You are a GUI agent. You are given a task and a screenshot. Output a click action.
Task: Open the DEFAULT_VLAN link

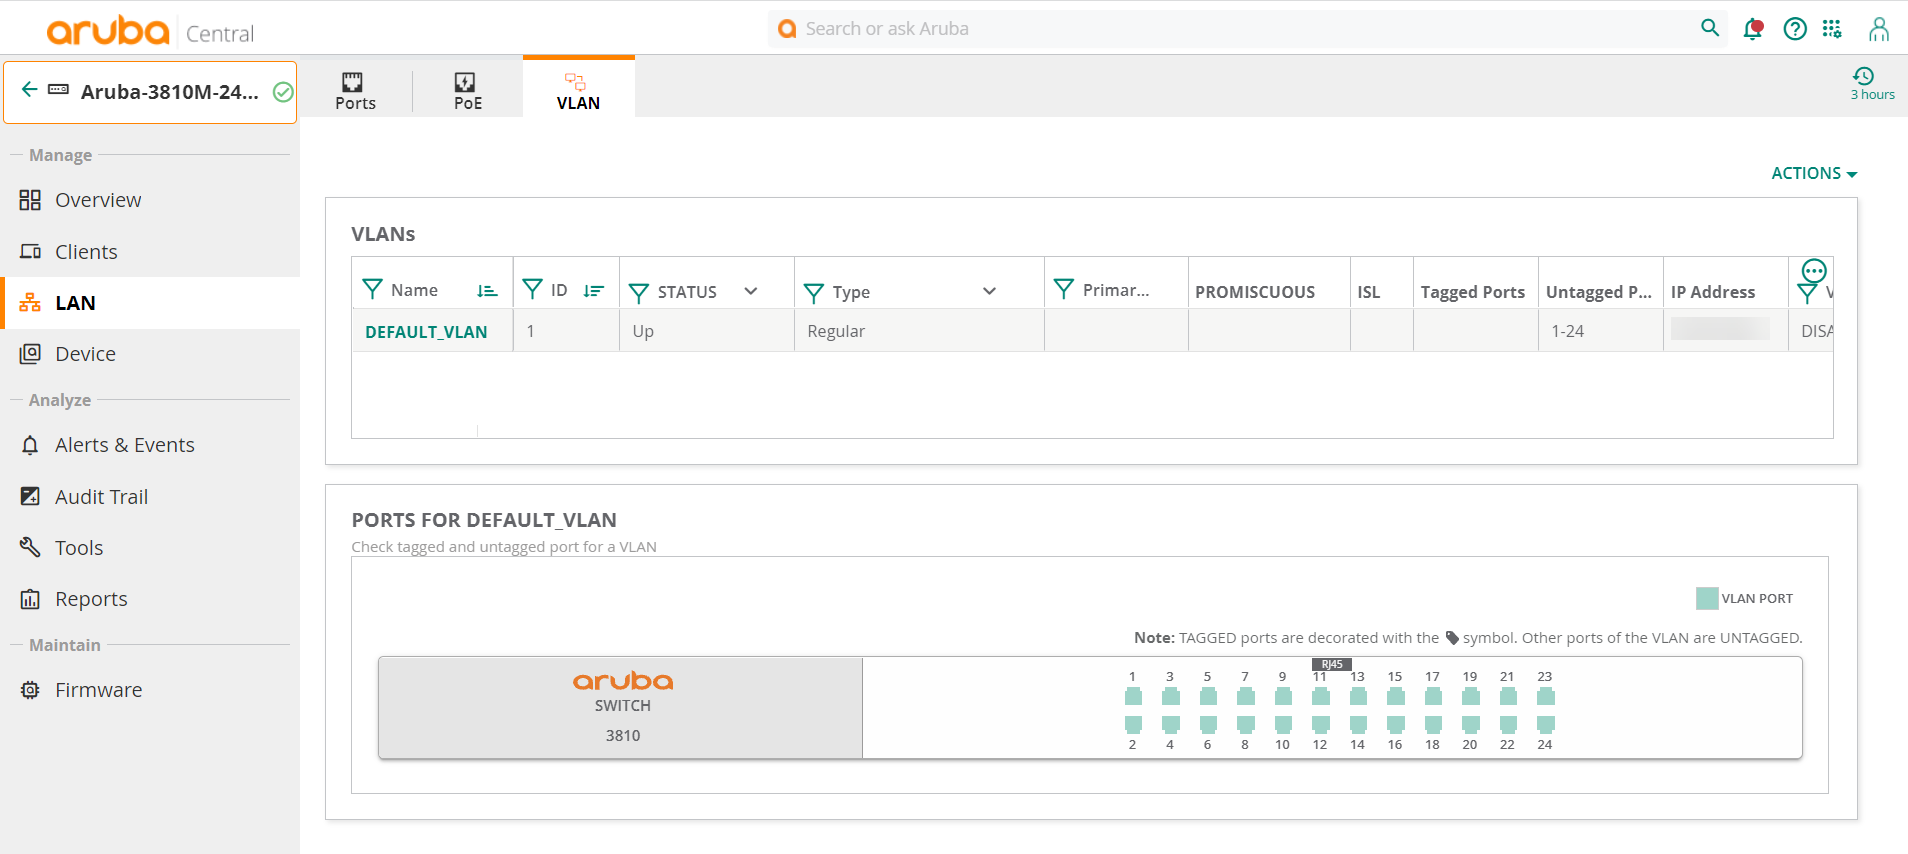[x=426, y=332]
